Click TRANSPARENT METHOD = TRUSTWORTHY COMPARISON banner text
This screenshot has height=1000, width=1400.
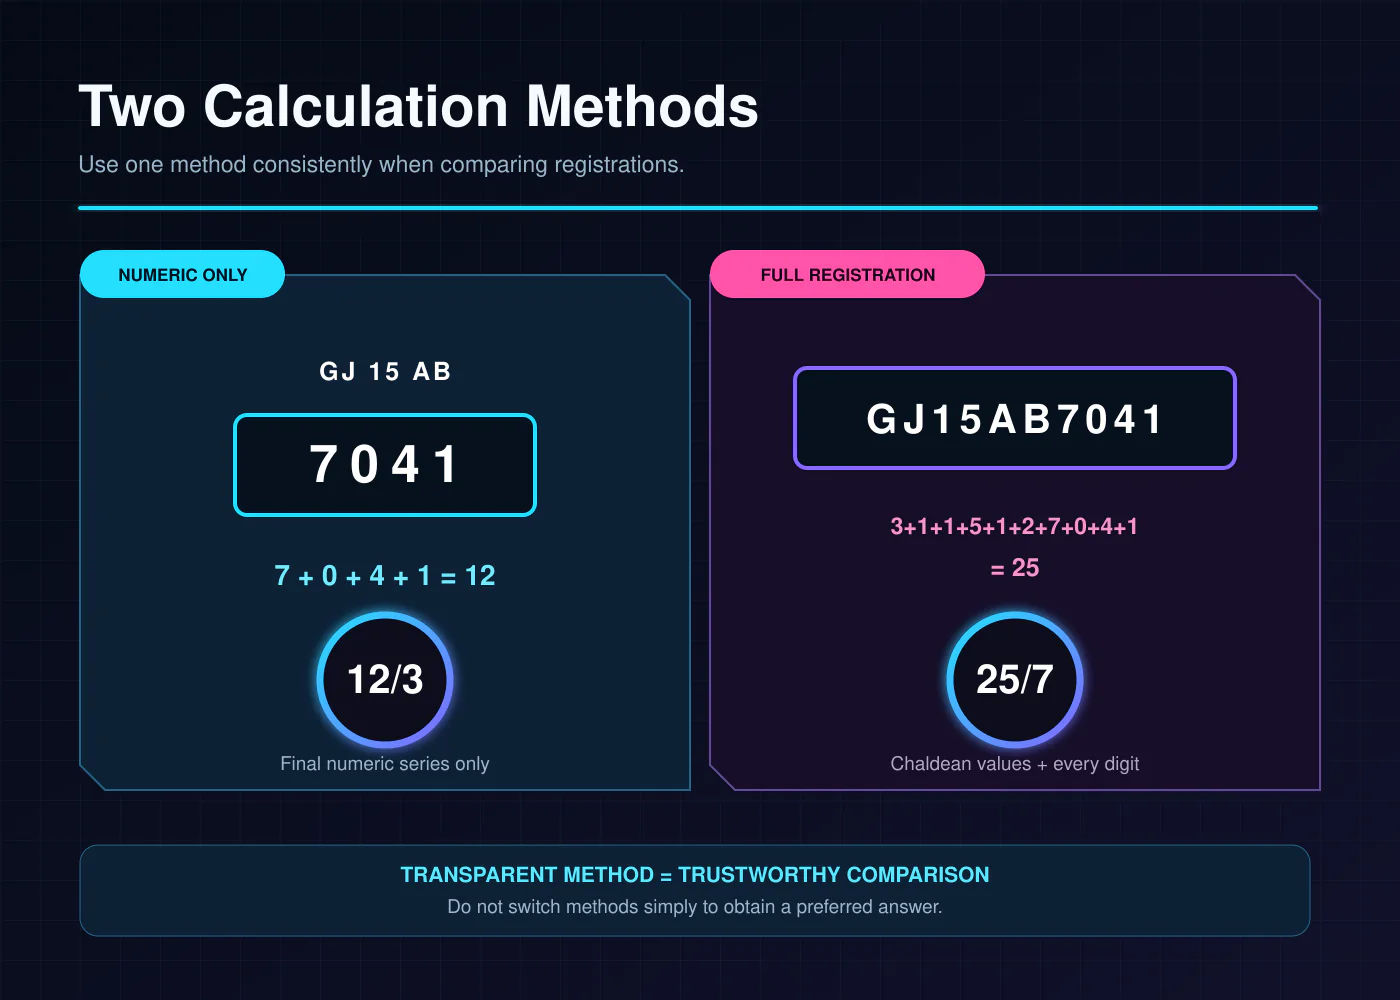[x=695, y=875]
